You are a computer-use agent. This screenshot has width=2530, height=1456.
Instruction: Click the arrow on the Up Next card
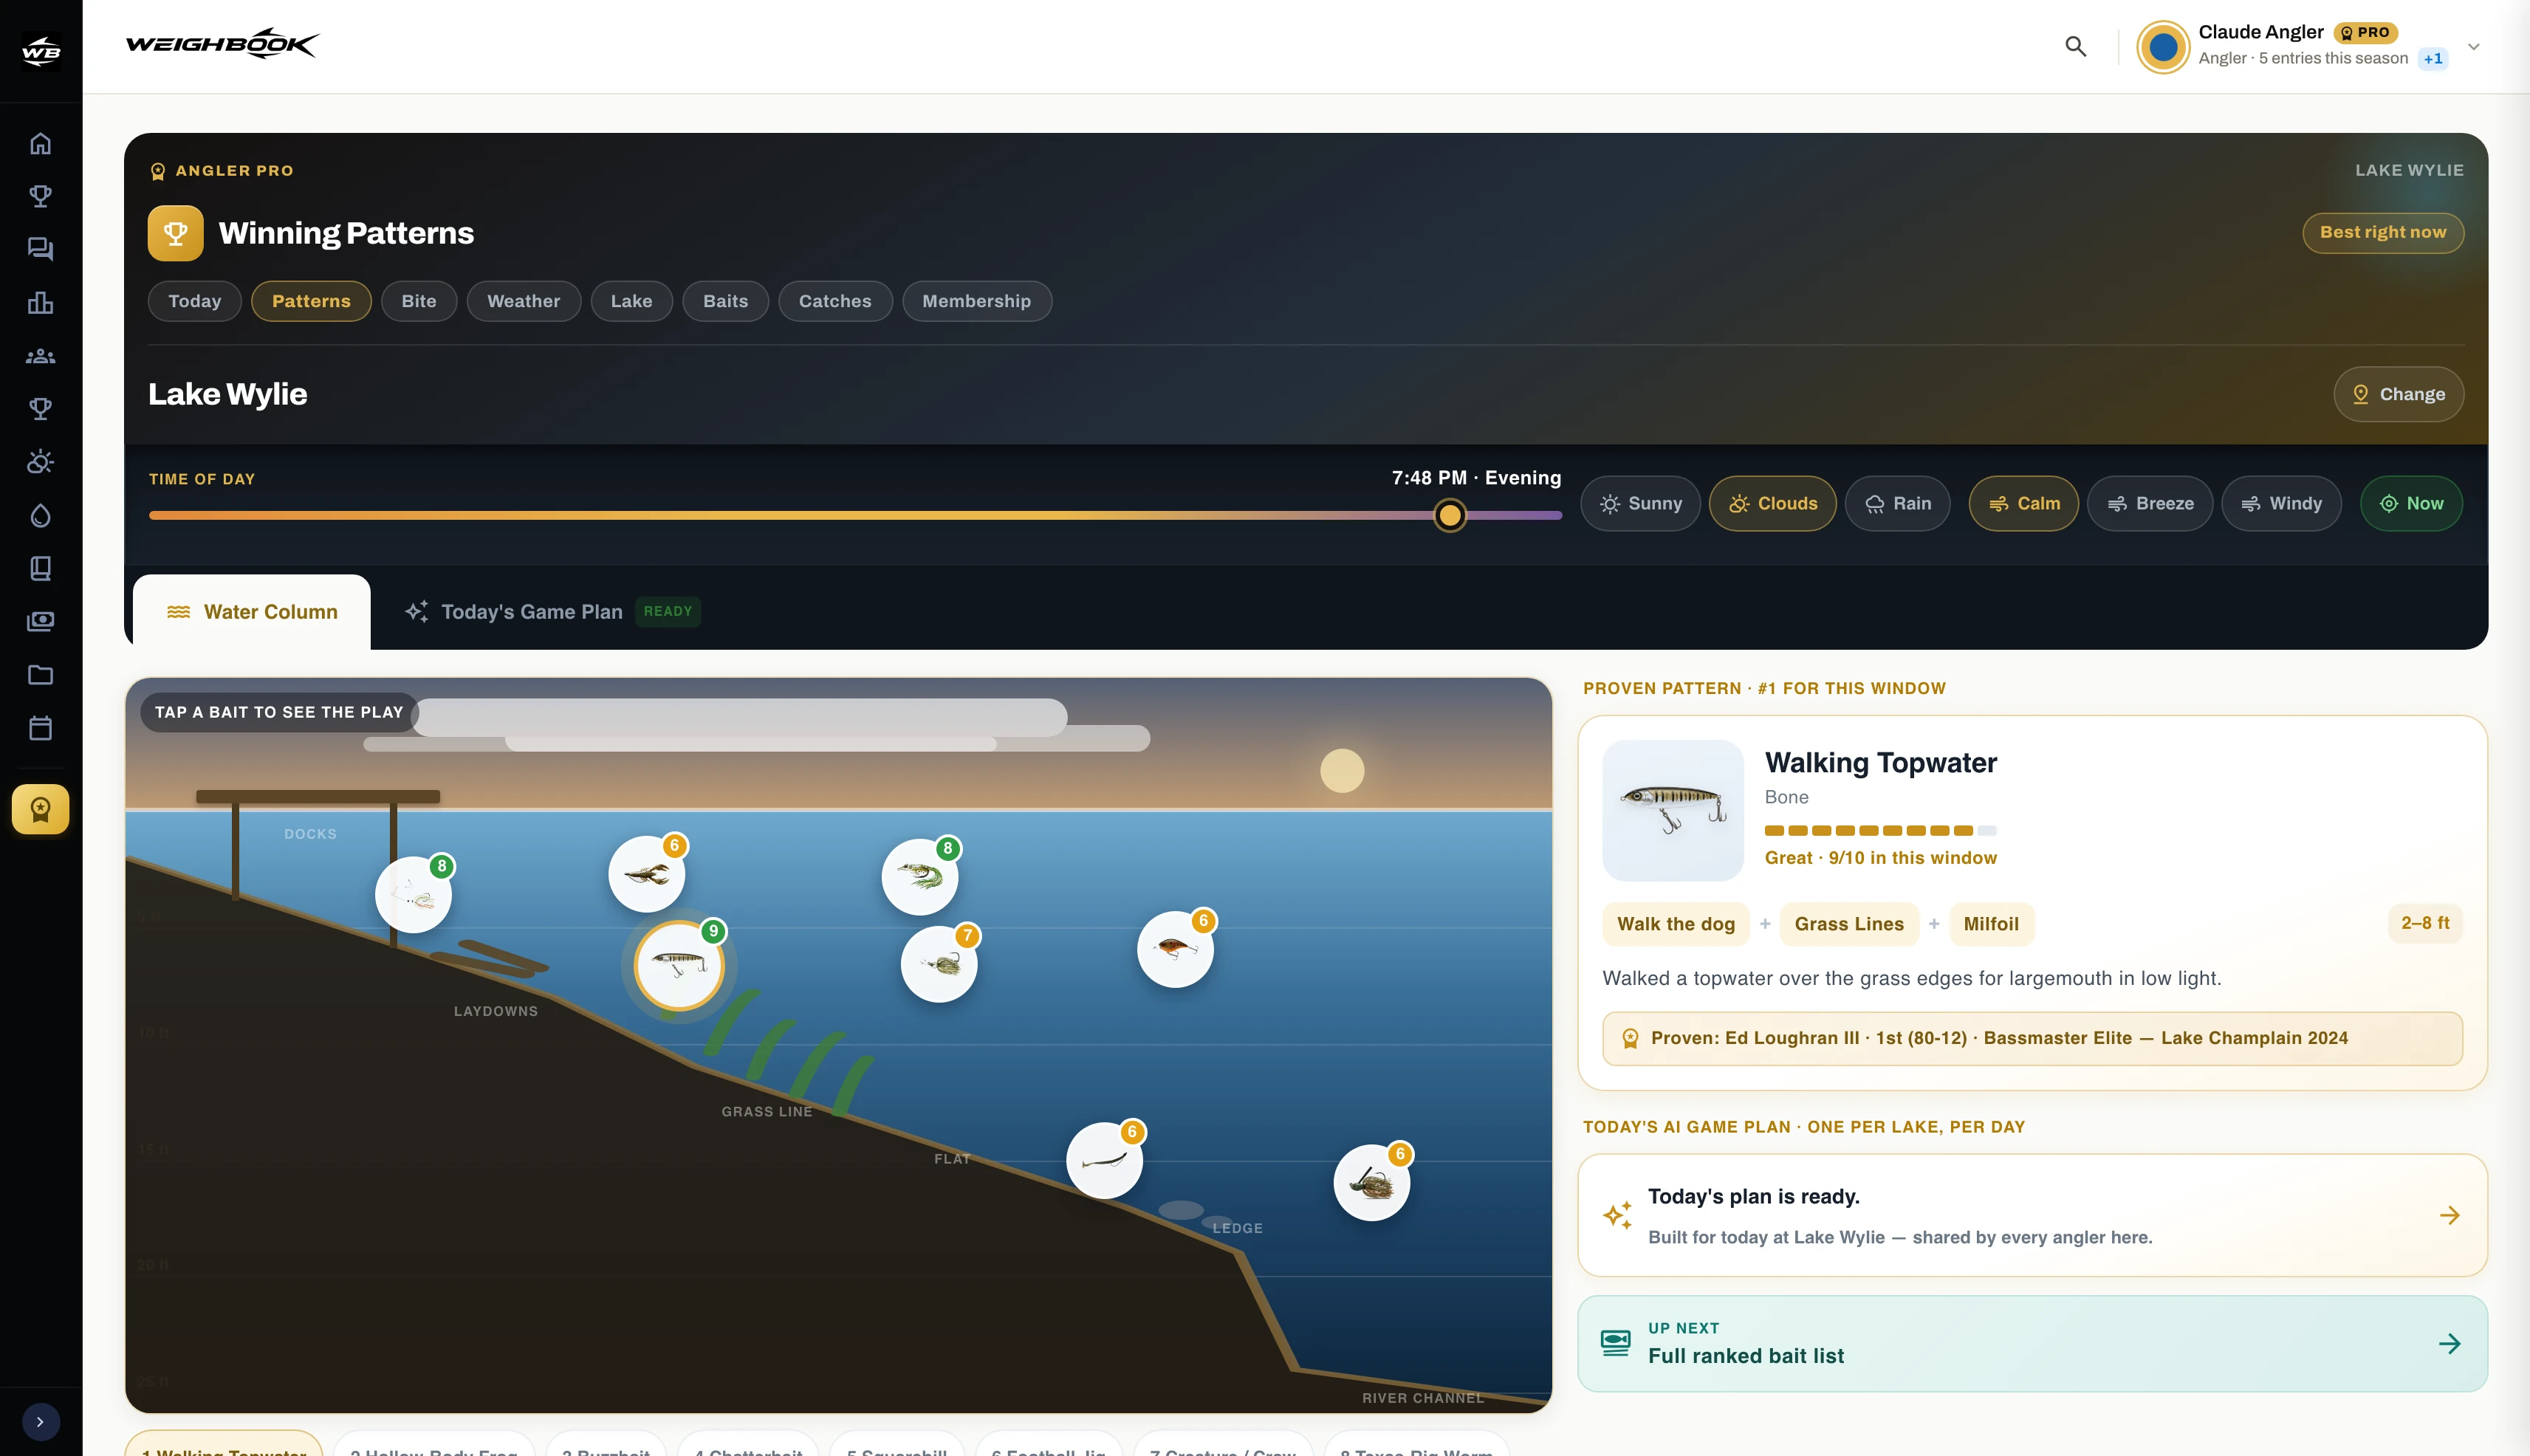click(2449, 1343)
